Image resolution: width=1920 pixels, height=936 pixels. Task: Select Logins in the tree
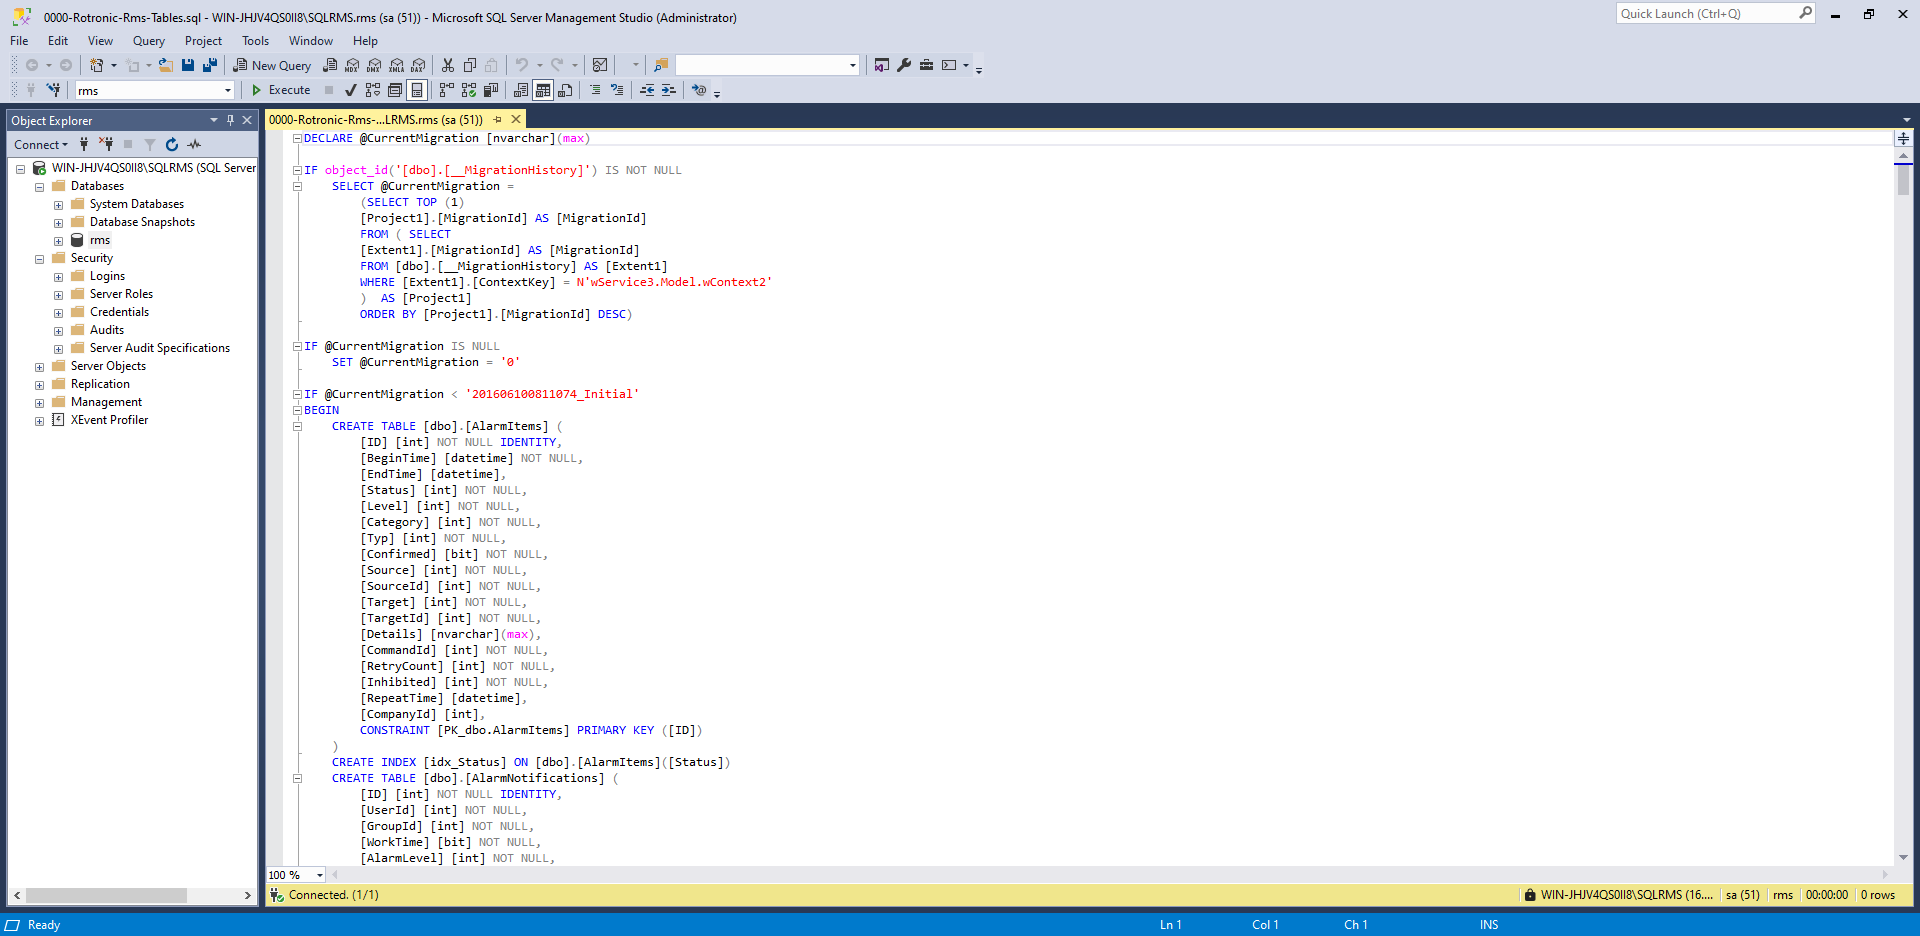pyautogui.click(x=107, y=276)
